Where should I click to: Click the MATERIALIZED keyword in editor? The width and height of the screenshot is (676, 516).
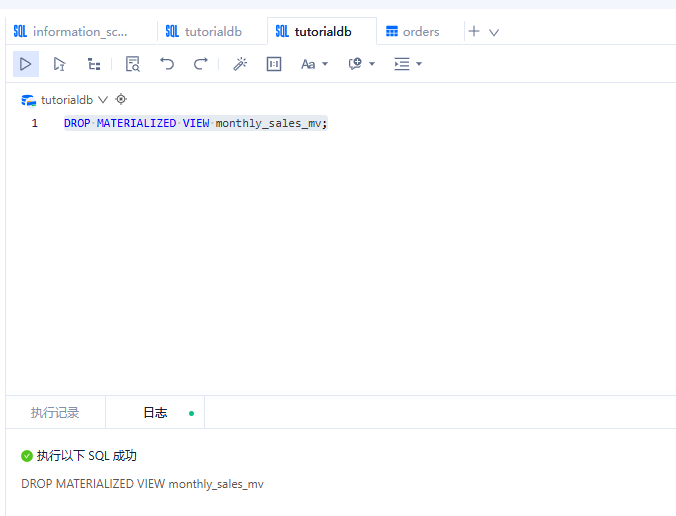(x=136, y=123)
